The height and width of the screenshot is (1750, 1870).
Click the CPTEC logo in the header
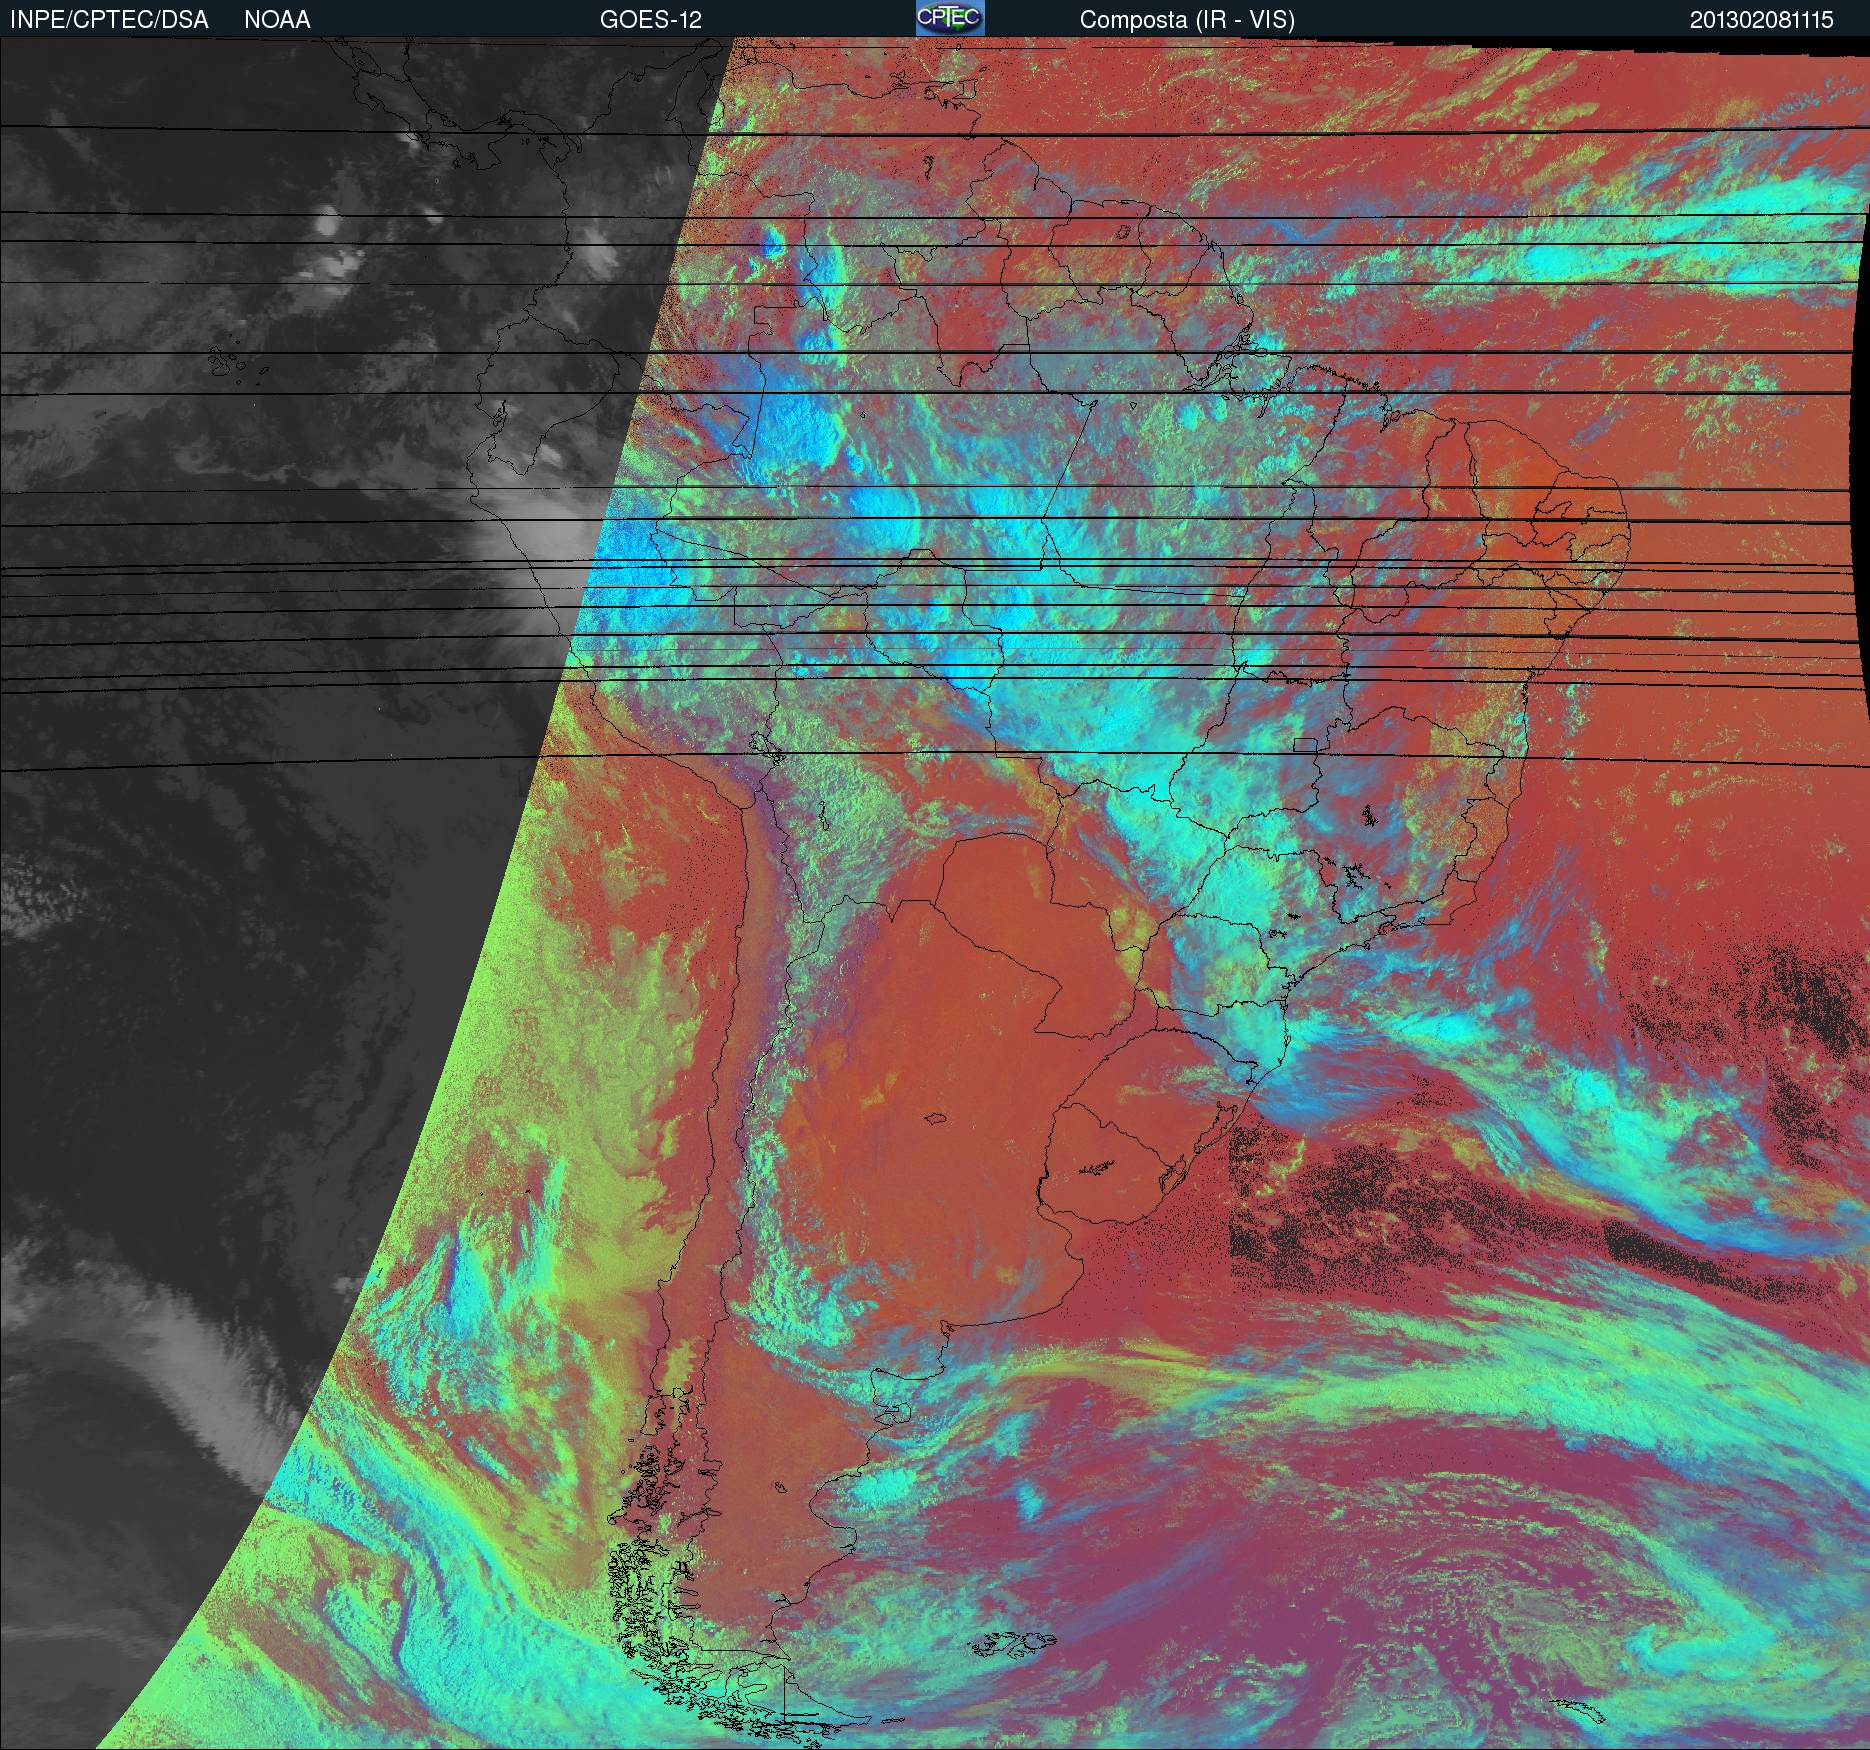(950, 18)
